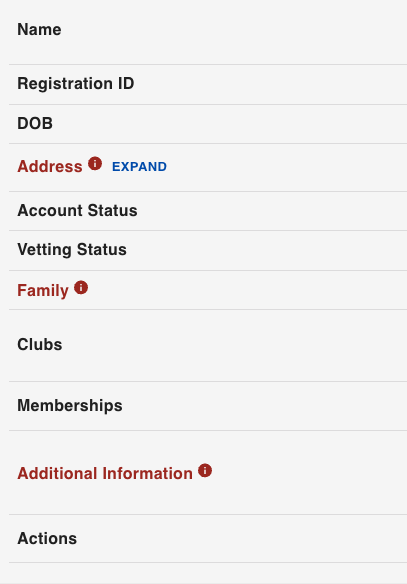407x584 pixels.
Task: Select the Vetting Status label
Action: (72, 250)
